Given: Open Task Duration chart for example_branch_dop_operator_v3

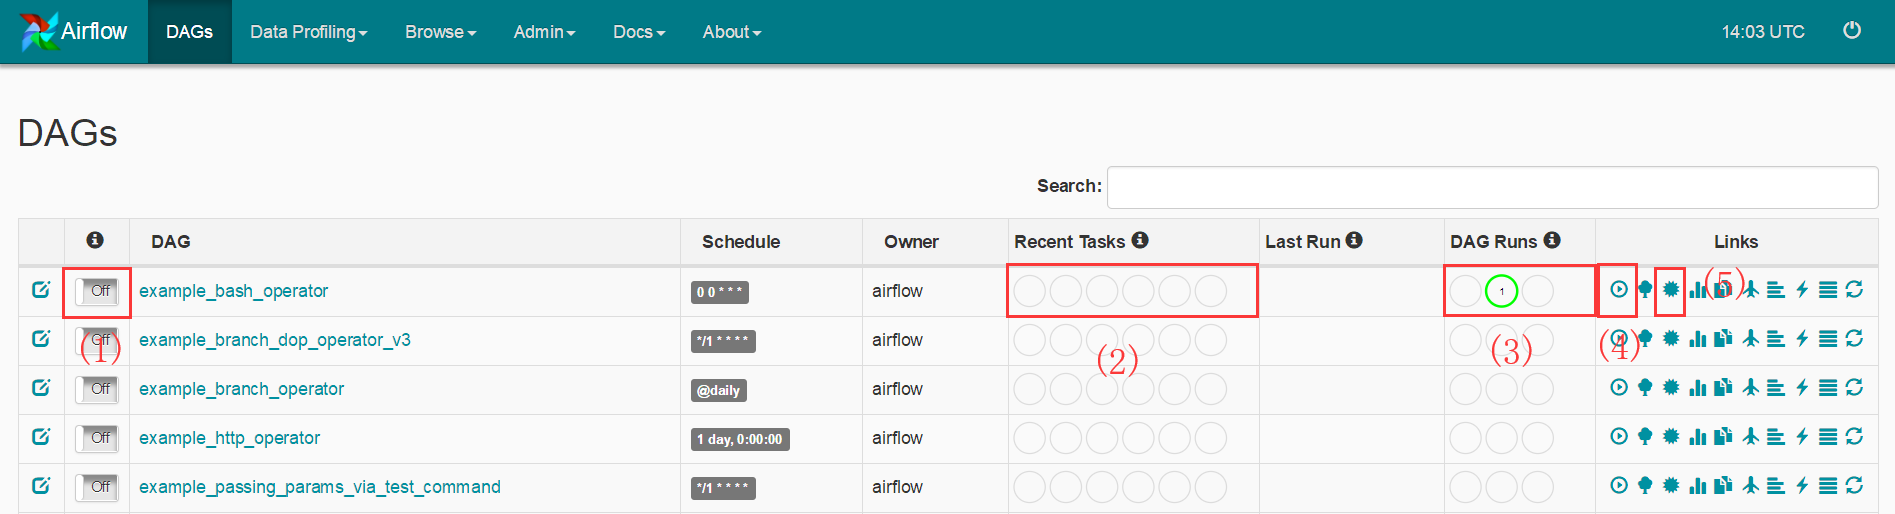Looking at the screenshot, I should pyautogui.click(x=1697, y=339).
